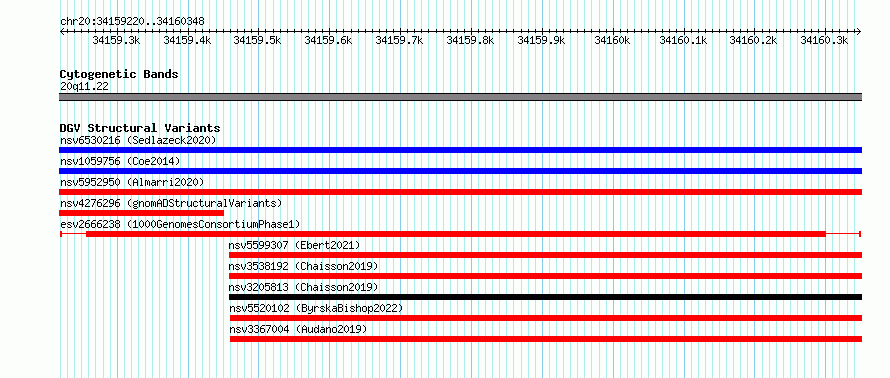Click the ruler's right end arrow
890x378 pixels.
tap(859, 31)
